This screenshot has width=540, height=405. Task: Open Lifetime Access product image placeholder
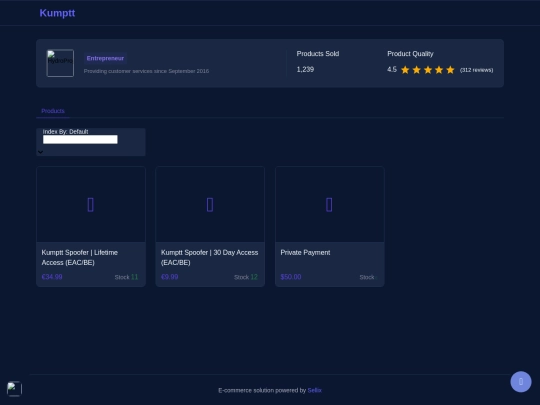tap(91, 205)
